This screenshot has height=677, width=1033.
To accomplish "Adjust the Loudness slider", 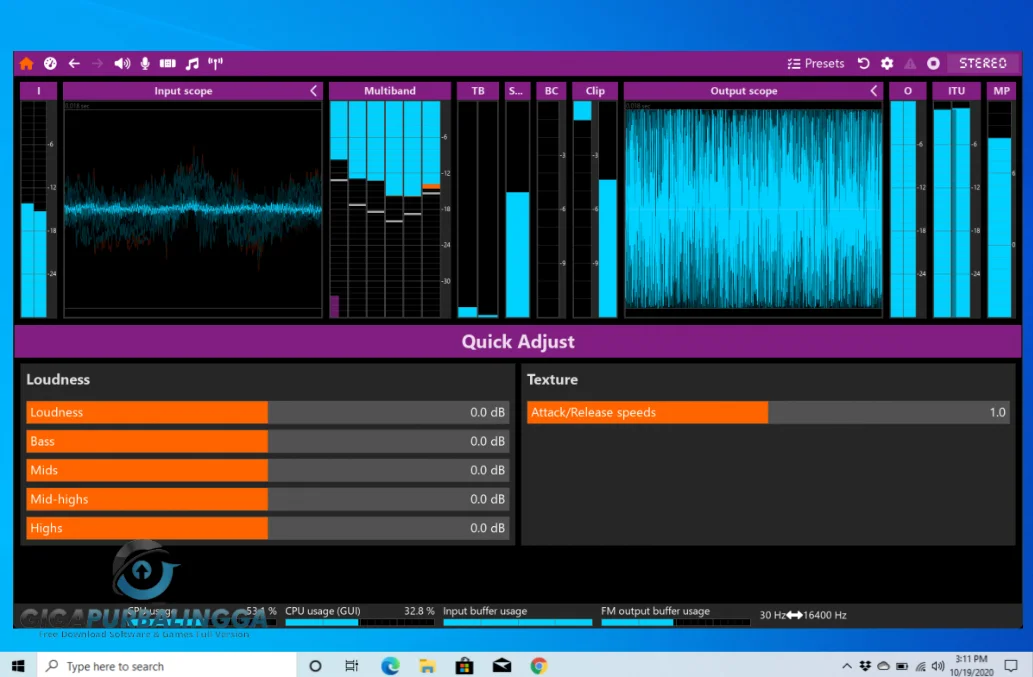I will coord(267,412).
